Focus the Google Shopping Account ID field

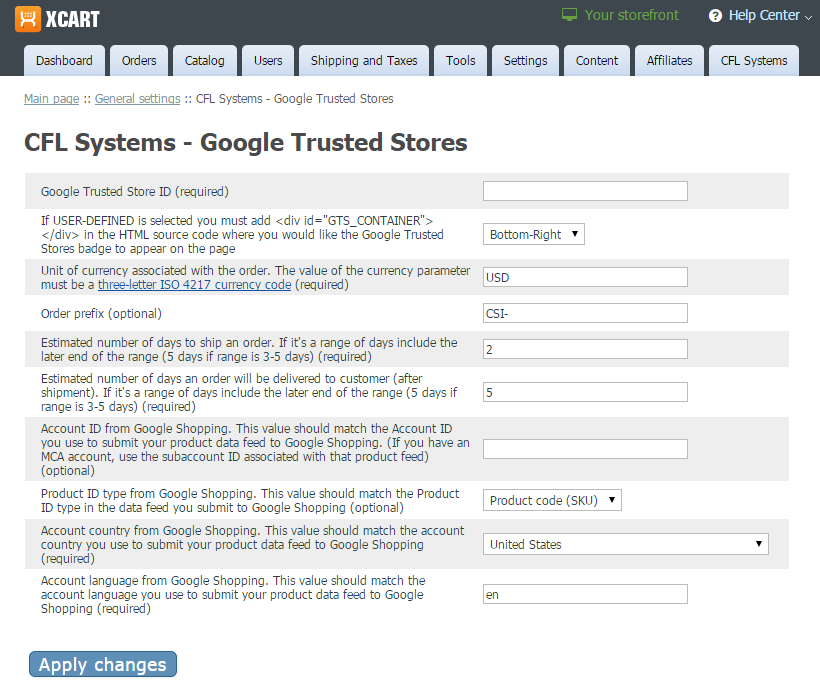tap(585, 449)
